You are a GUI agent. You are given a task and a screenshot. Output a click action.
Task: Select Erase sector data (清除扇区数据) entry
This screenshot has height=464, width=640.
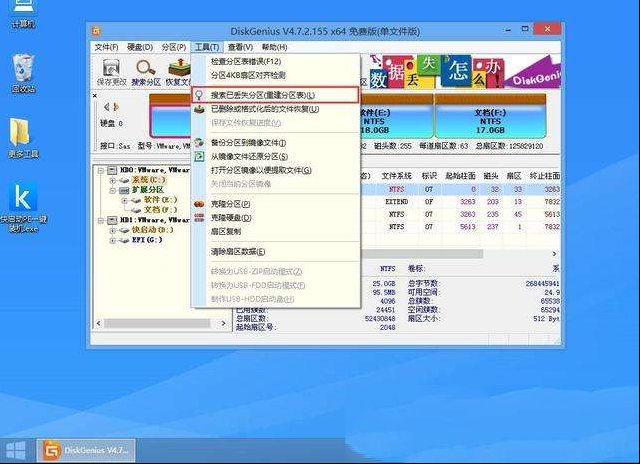pyautogui.click(x=276, y=252)
